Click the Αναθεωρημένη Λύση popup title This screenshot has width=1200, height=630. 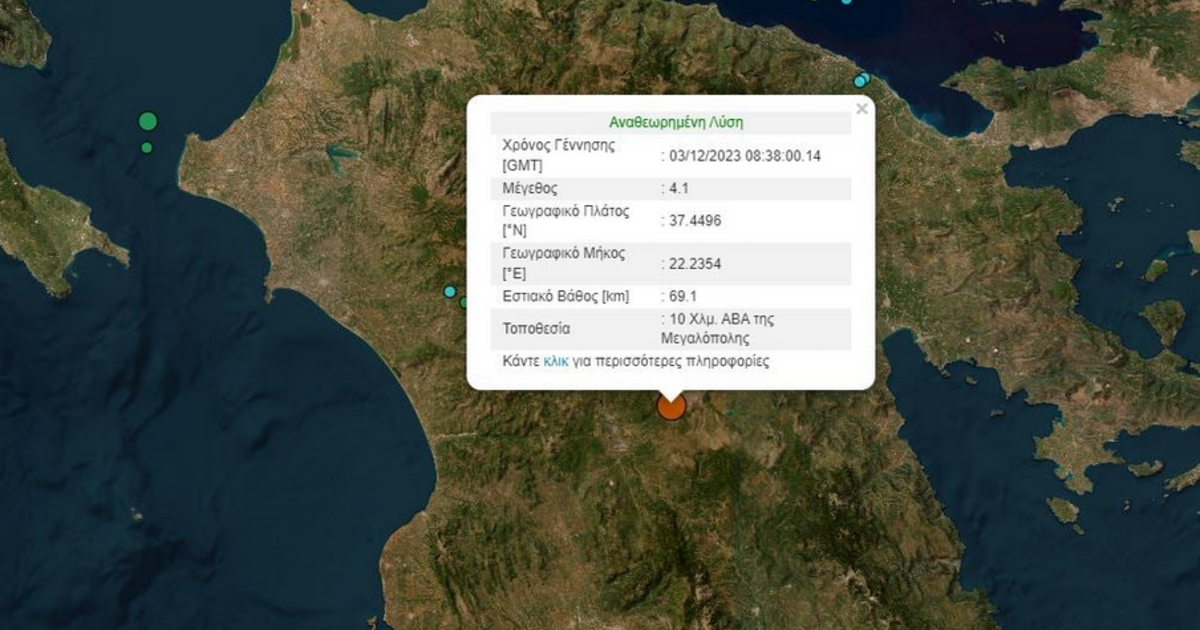(x=676, y=123)
